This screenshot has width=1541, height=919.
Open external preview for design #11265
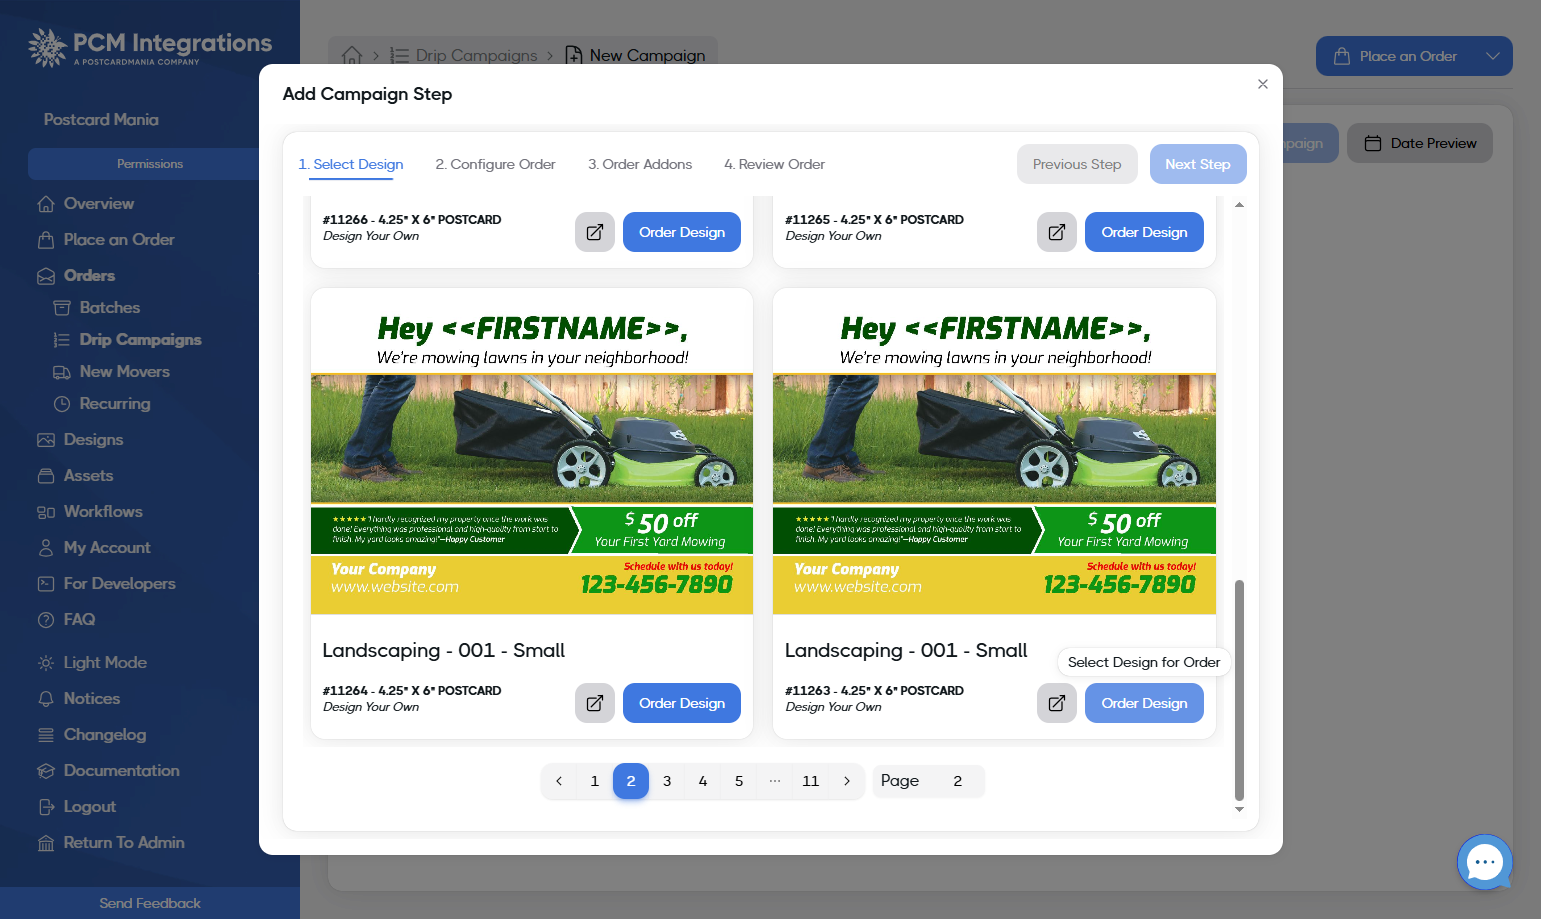tap(1056, 232)
